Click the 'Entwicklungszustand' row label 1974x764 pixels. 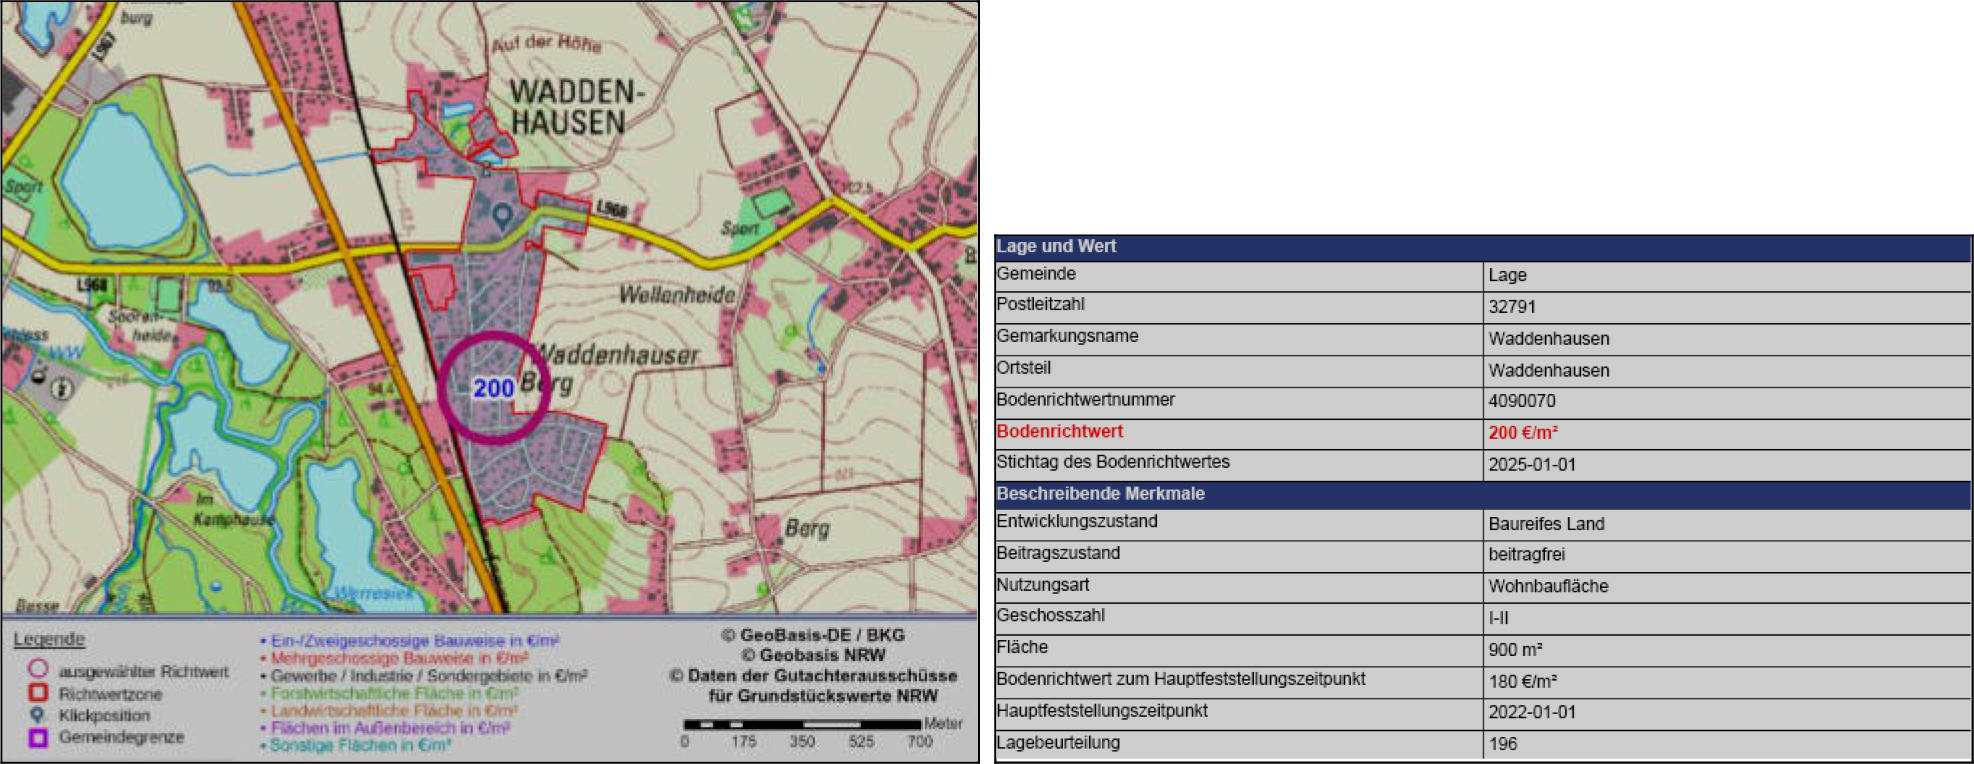1077,522
